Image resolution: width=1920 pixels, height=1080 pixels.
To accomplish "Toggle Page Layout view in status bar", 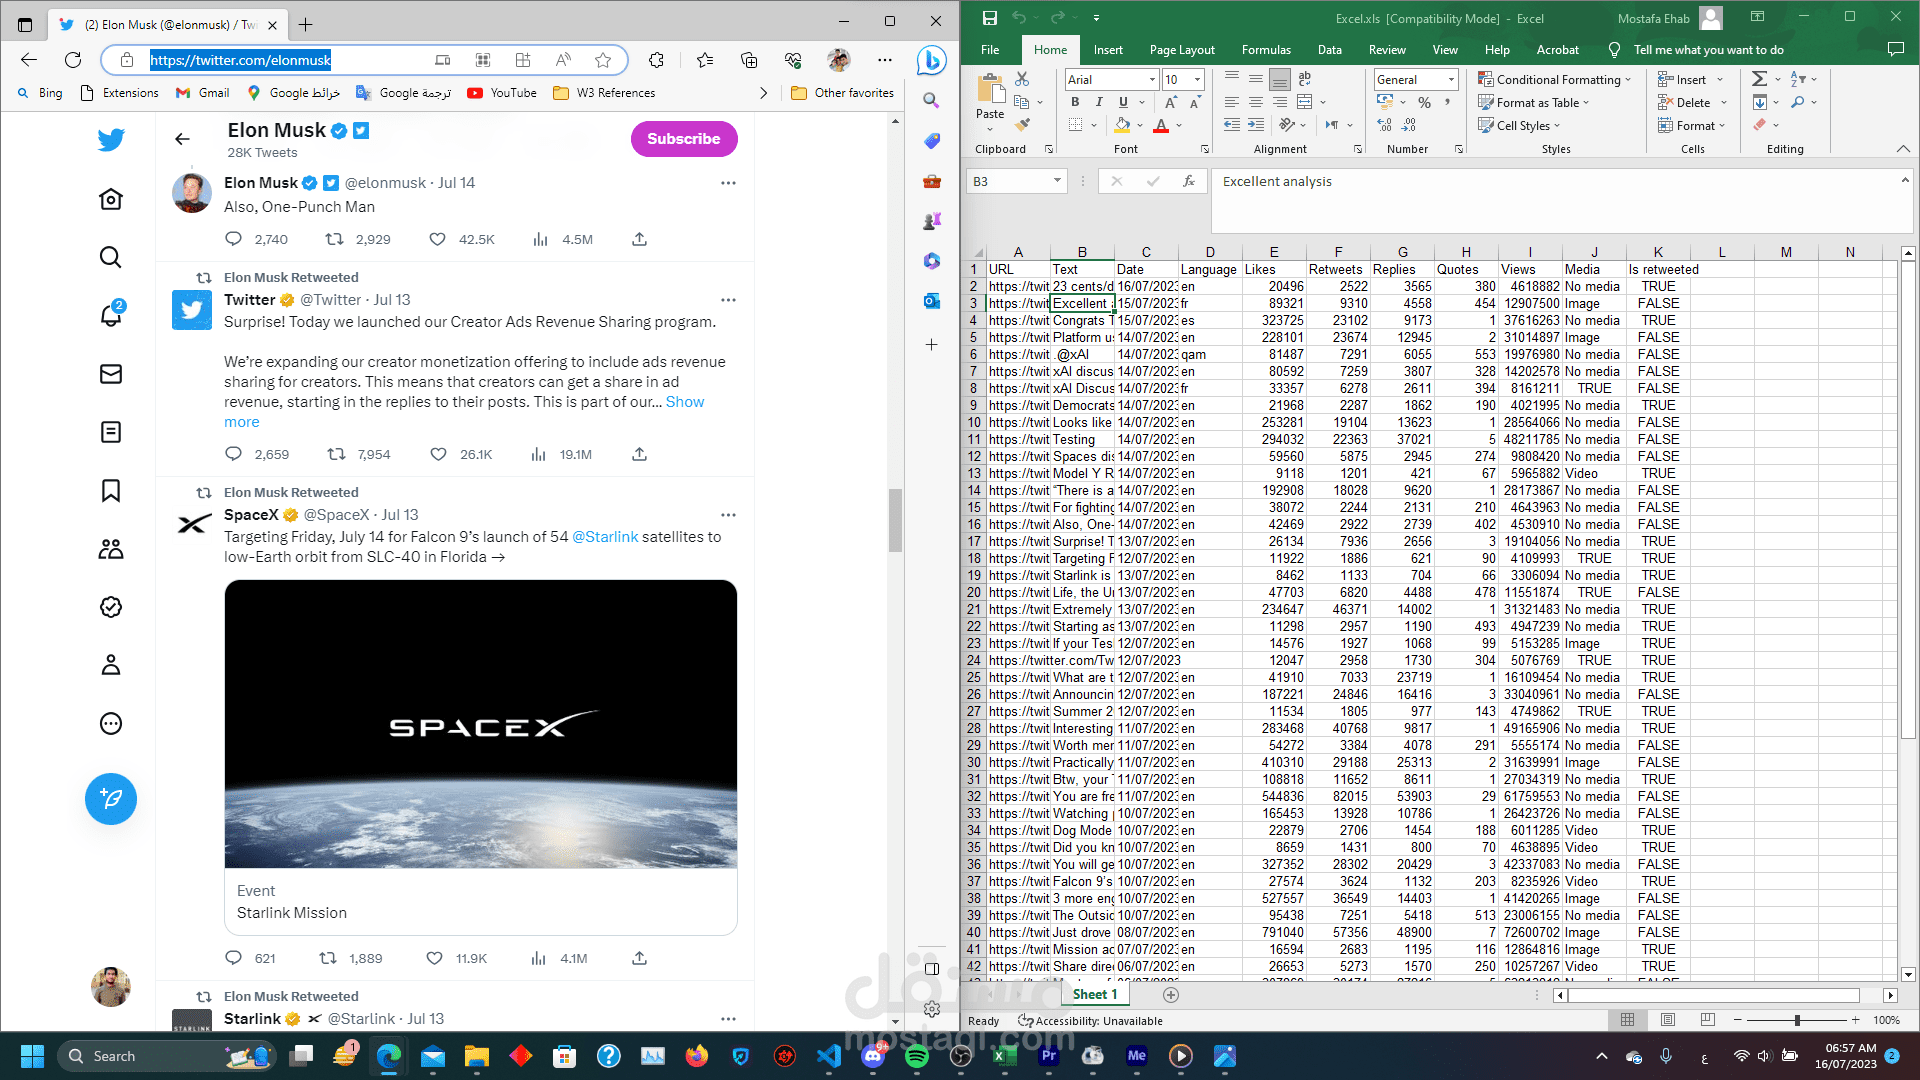I will click(1667, 1020).
